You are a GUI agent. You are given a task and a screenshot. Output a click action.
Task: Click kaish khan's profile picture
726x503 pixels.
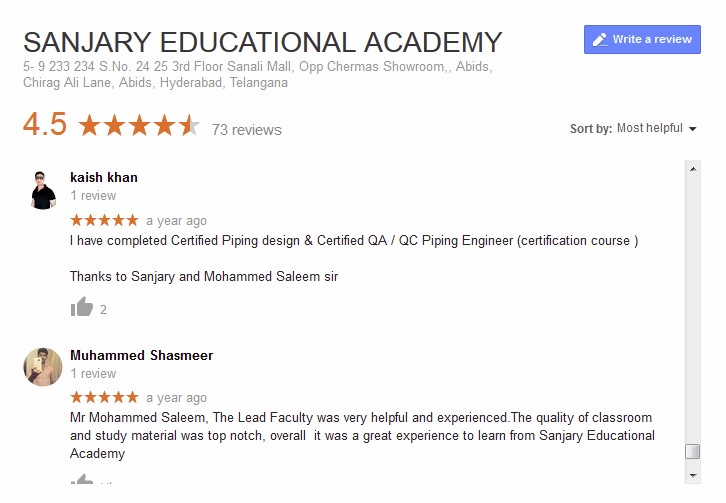click(43, 188)
